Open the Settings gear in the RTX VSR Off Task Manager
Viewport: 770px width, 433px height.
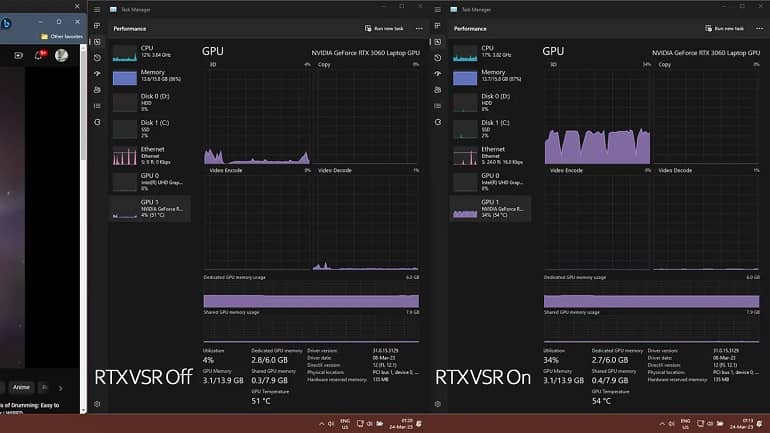coord(97,404)
